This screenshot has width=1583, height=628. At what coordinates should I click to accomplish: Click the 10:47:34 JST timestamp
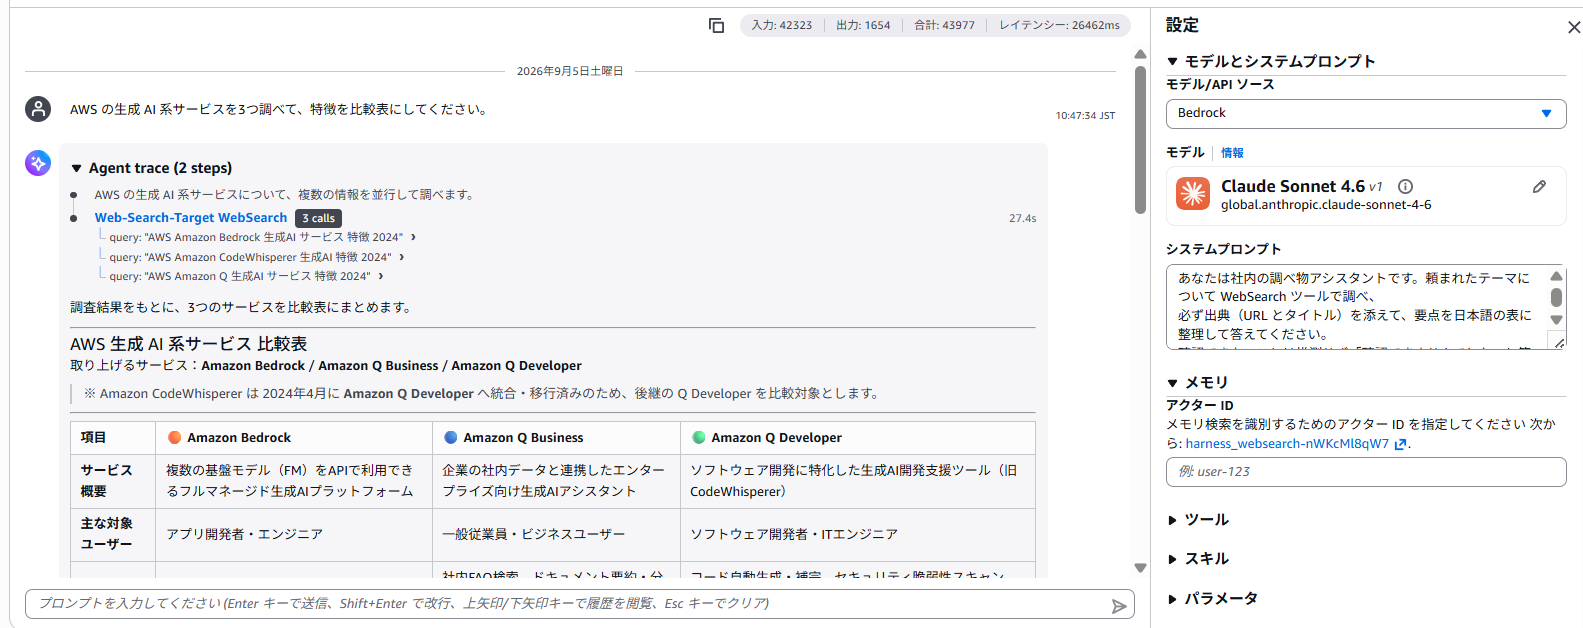click(1085, 116)
